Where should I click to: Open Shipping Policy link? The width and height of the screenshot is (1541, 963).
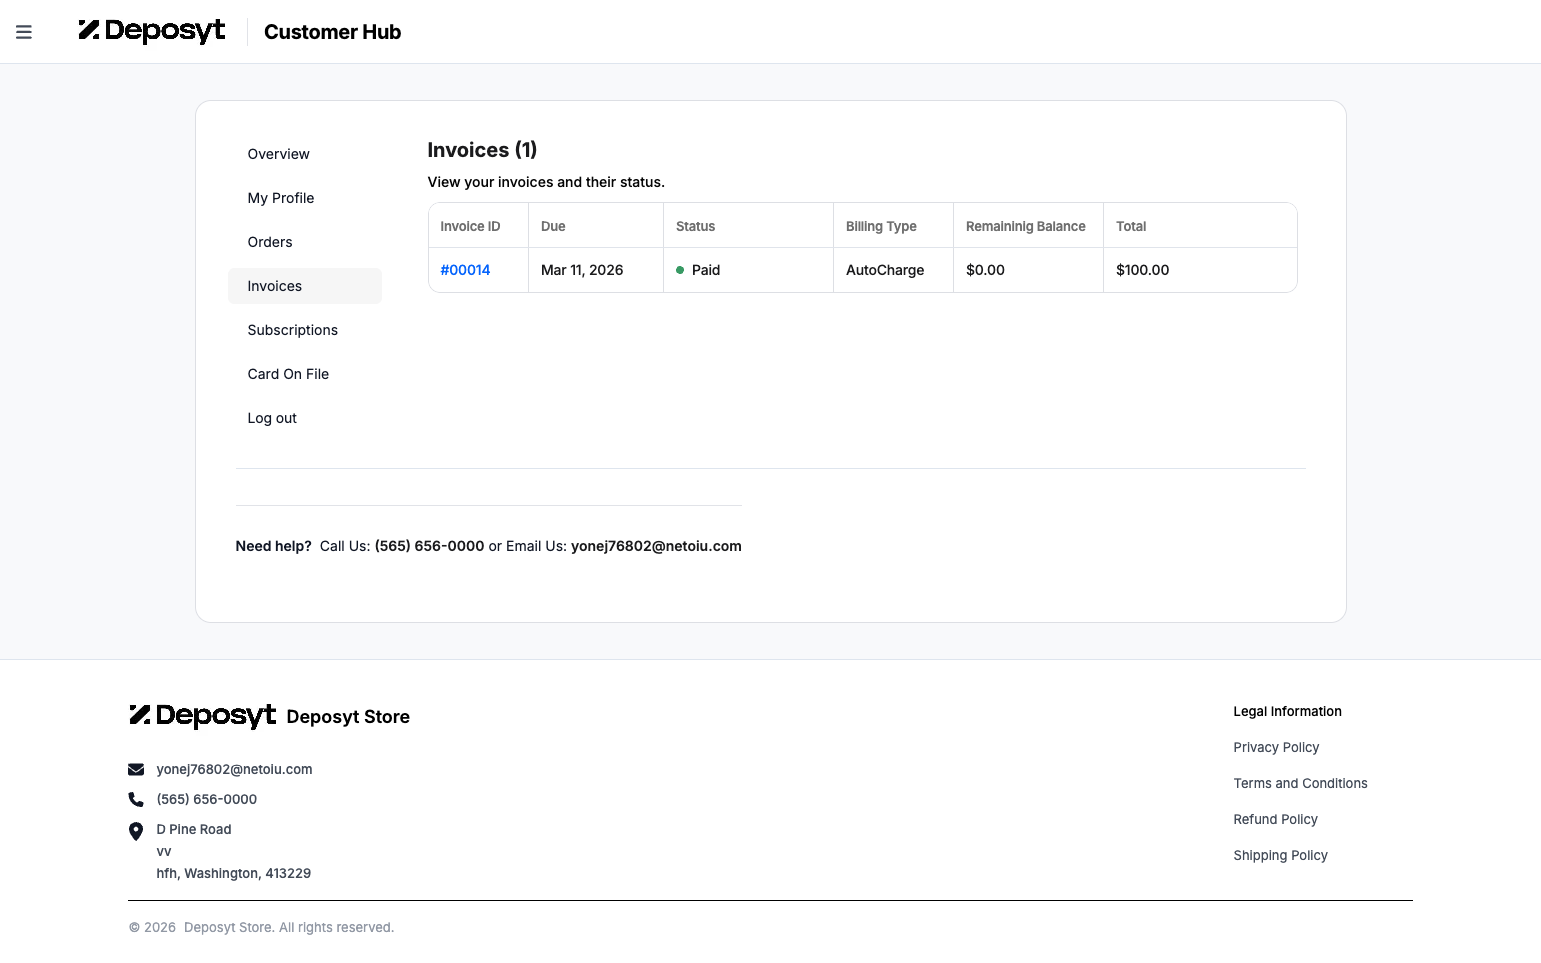[x=1280, y=855]
